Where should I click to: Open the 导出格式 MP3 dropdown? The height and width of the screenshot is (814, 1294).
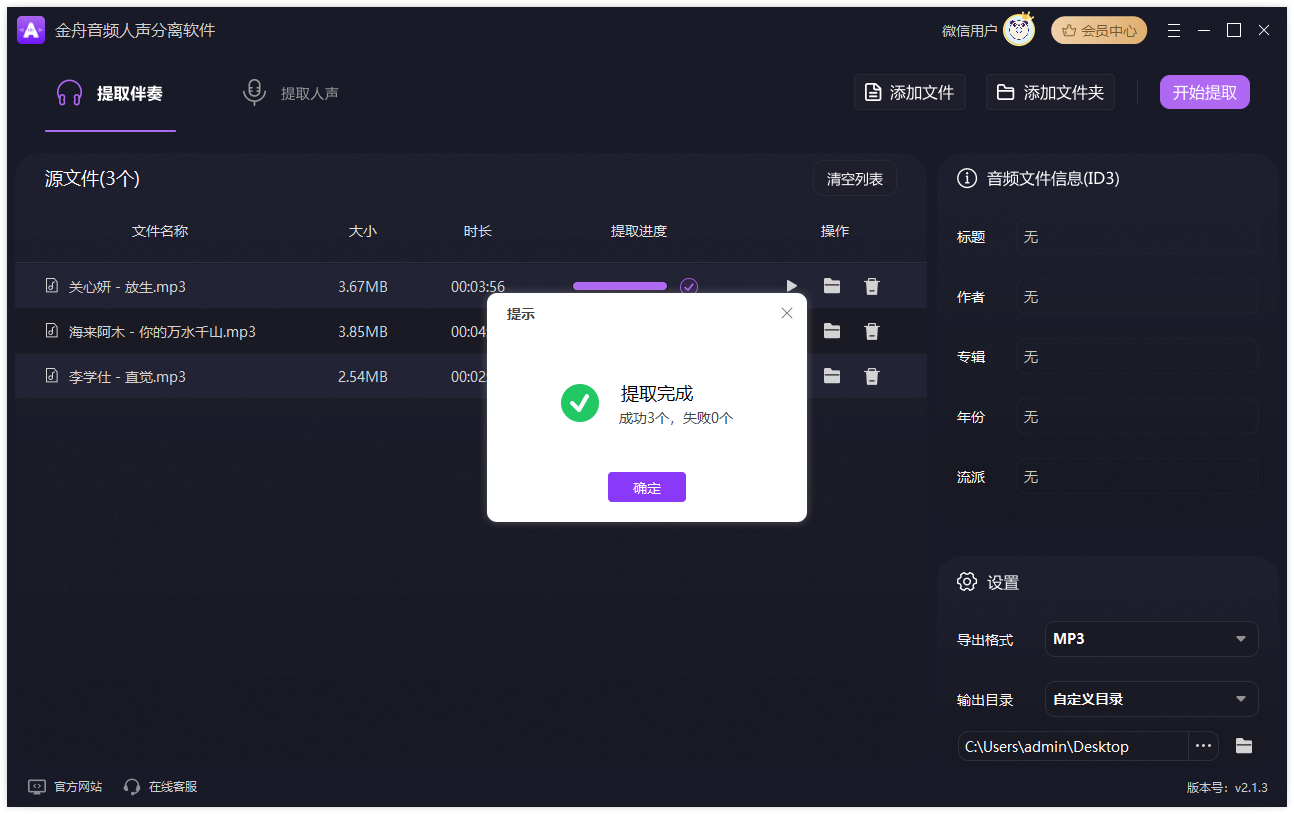(x=1151, y=639)
